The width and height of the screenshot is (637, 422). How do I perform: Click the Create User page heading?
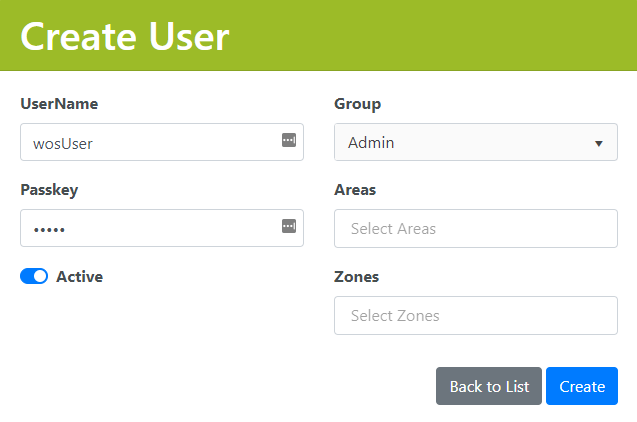(125, 36)
